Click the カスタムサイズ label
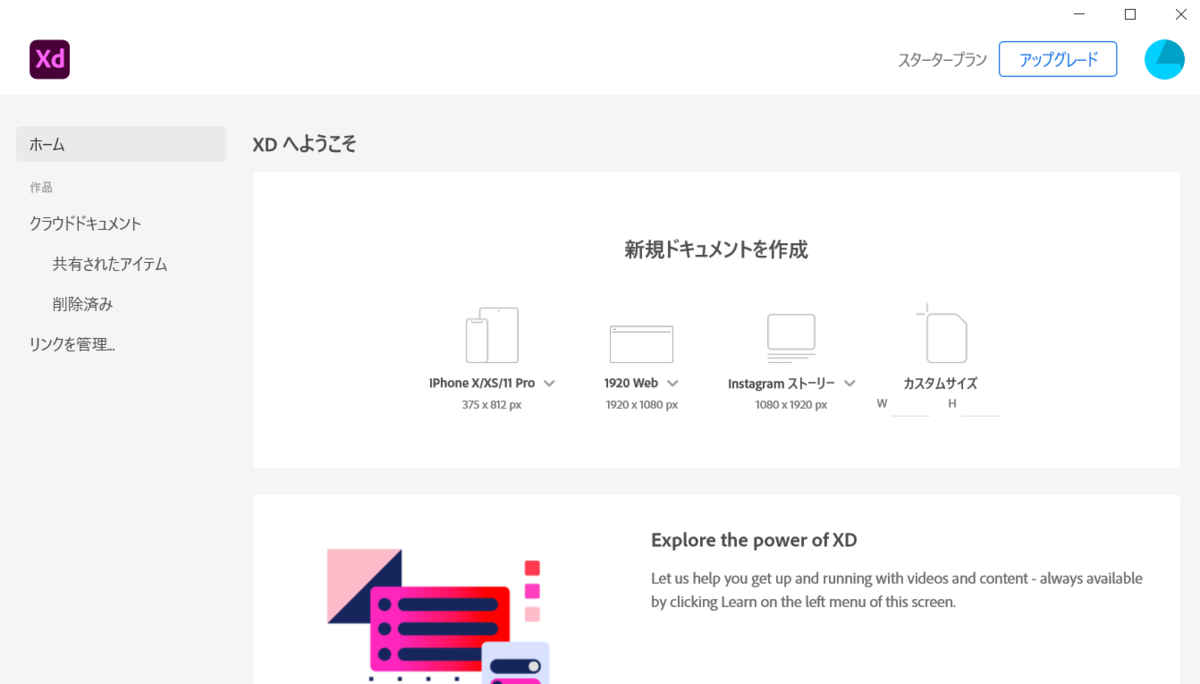 tap(940, 383)
